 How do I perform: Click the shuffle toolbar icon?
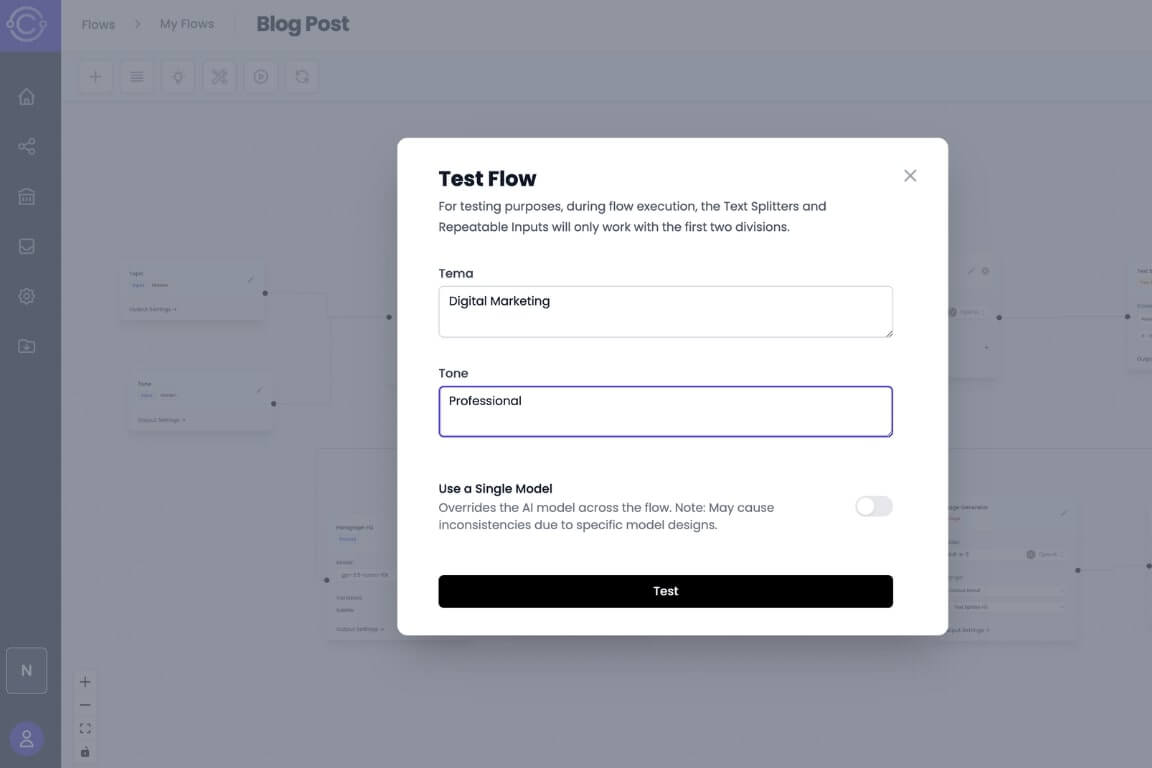pos(219,76)
